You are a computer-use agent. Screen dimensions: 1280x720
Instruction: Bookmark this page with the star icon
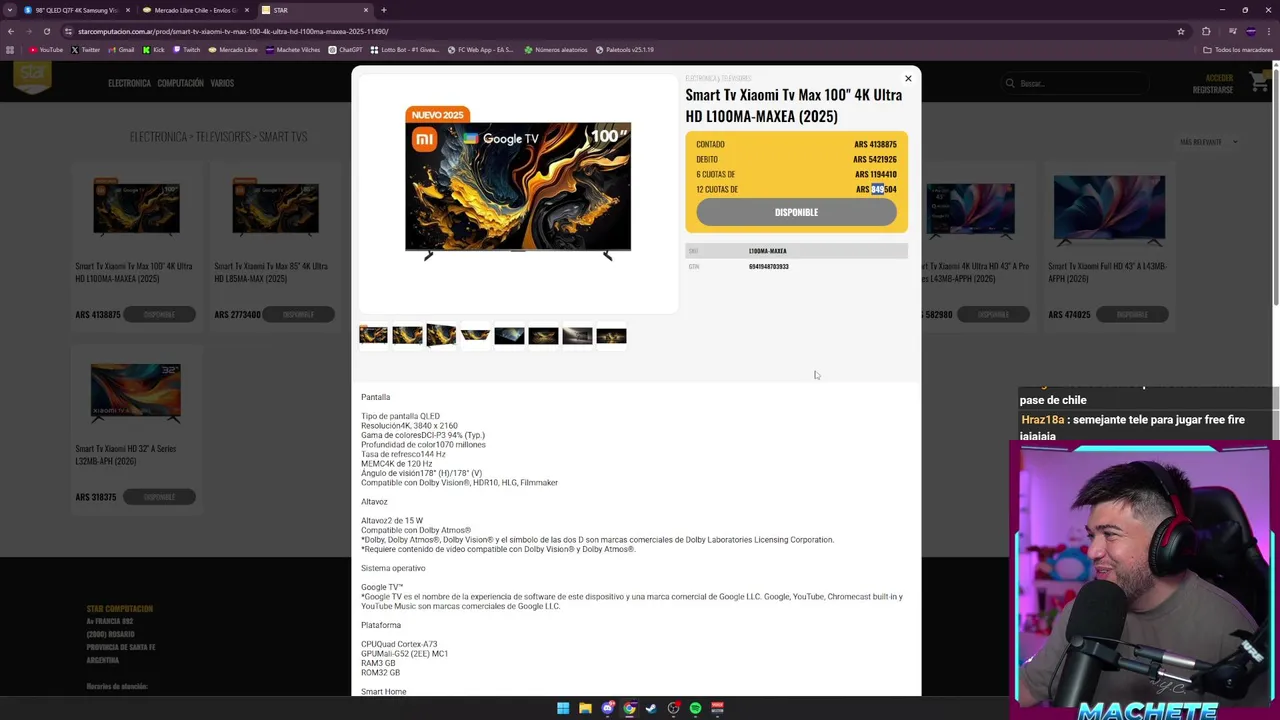click(1181, 31)
